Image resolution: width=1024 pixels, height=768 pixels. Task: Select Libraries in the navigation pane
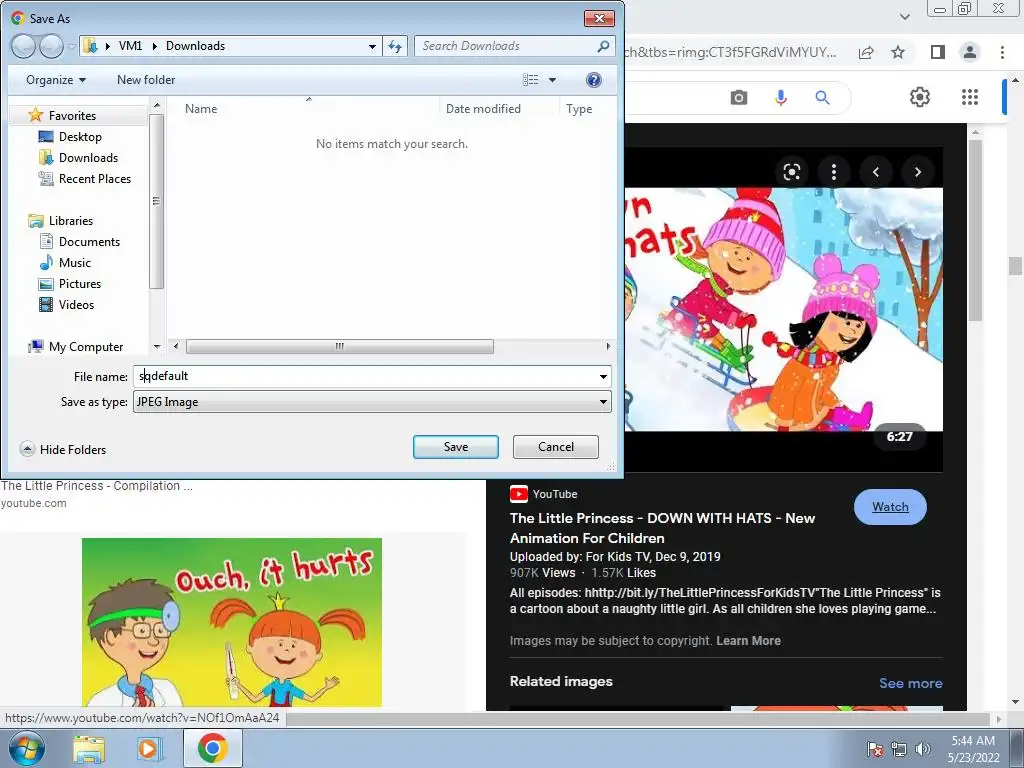(x=71, y=221)
